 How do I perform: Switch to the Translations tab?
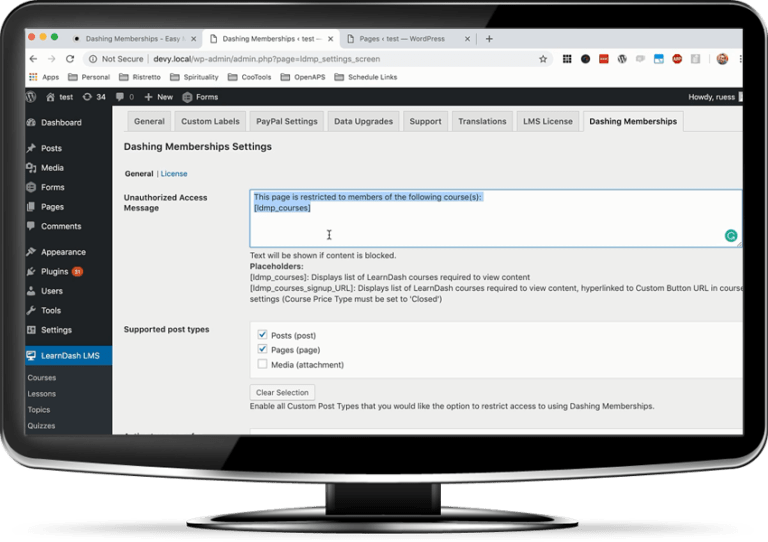pyautogui.click(x=482, y=121)
